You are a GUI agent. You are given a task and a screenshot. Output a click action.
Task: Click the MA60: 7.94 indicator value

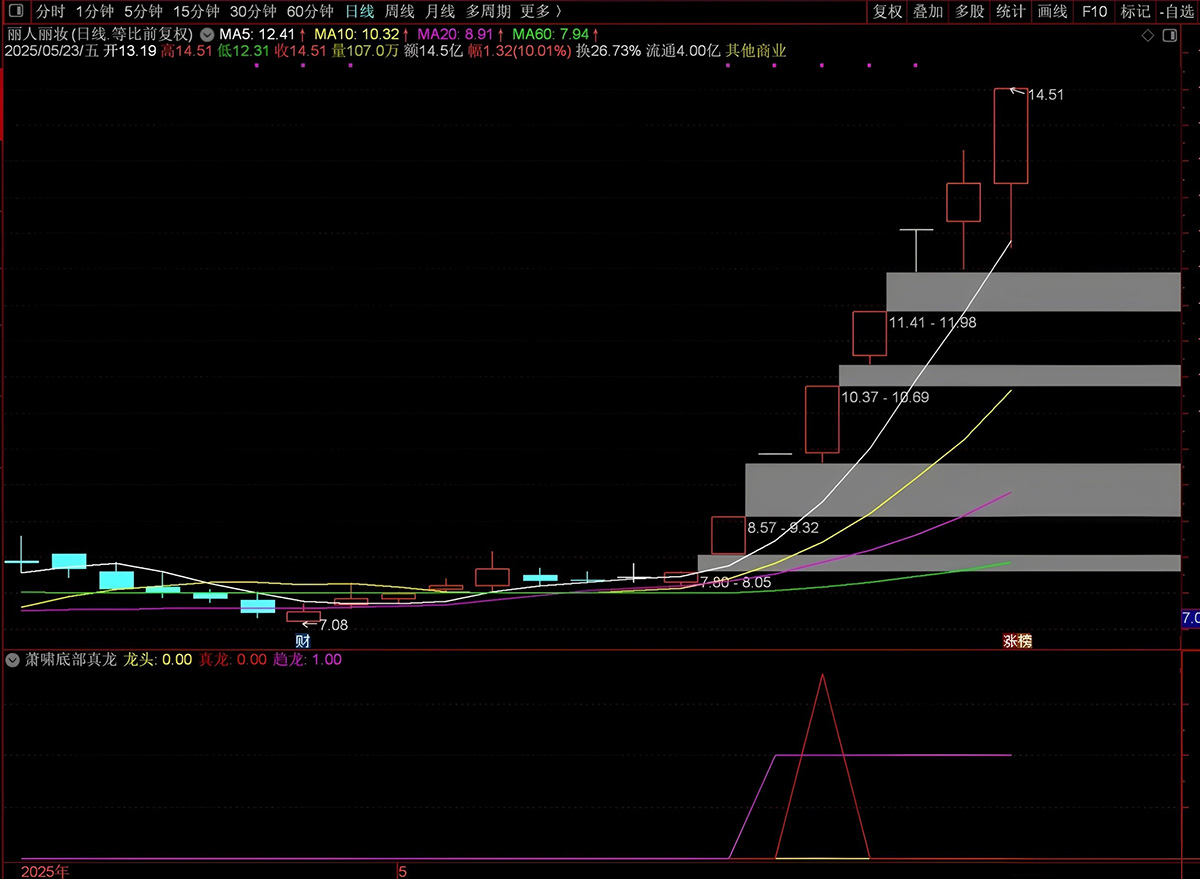click(550, 34)
